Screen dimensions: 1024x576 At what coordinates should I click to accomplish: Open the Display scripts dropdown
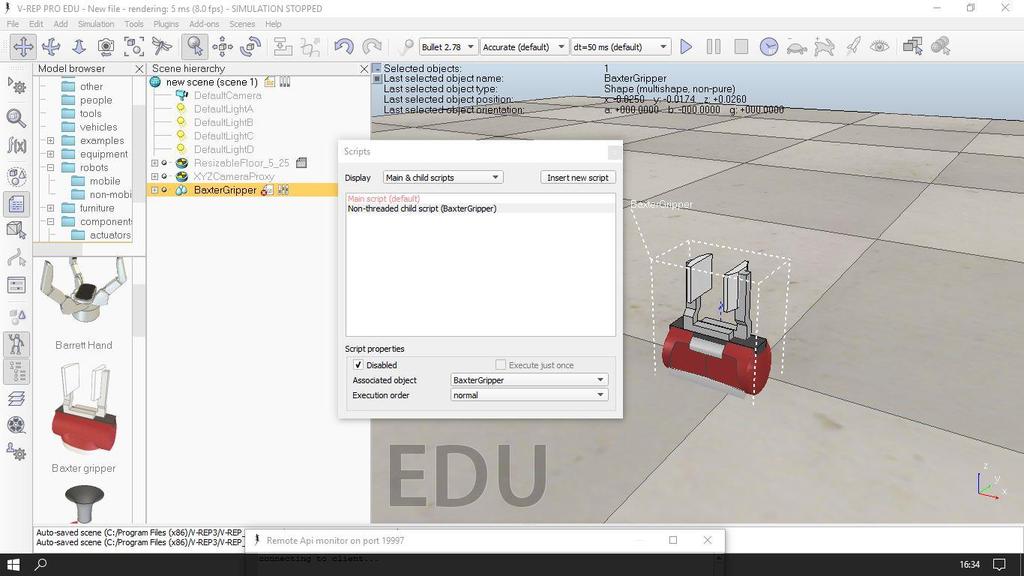point(443,178)
